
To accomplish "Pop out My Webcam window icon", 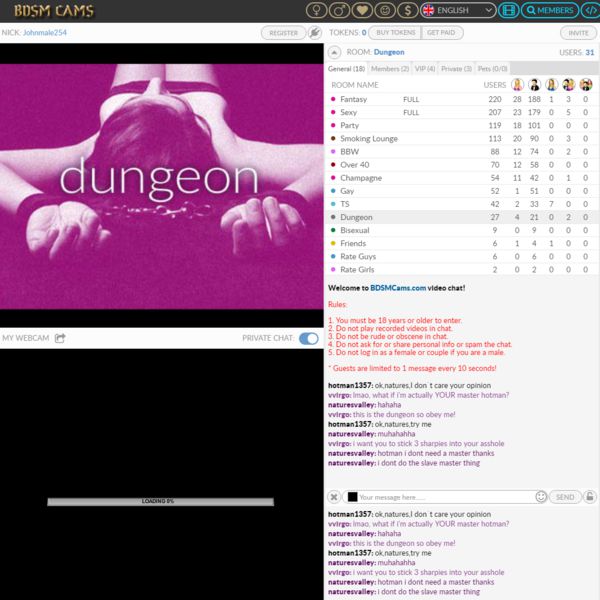I will click(60, 338).
